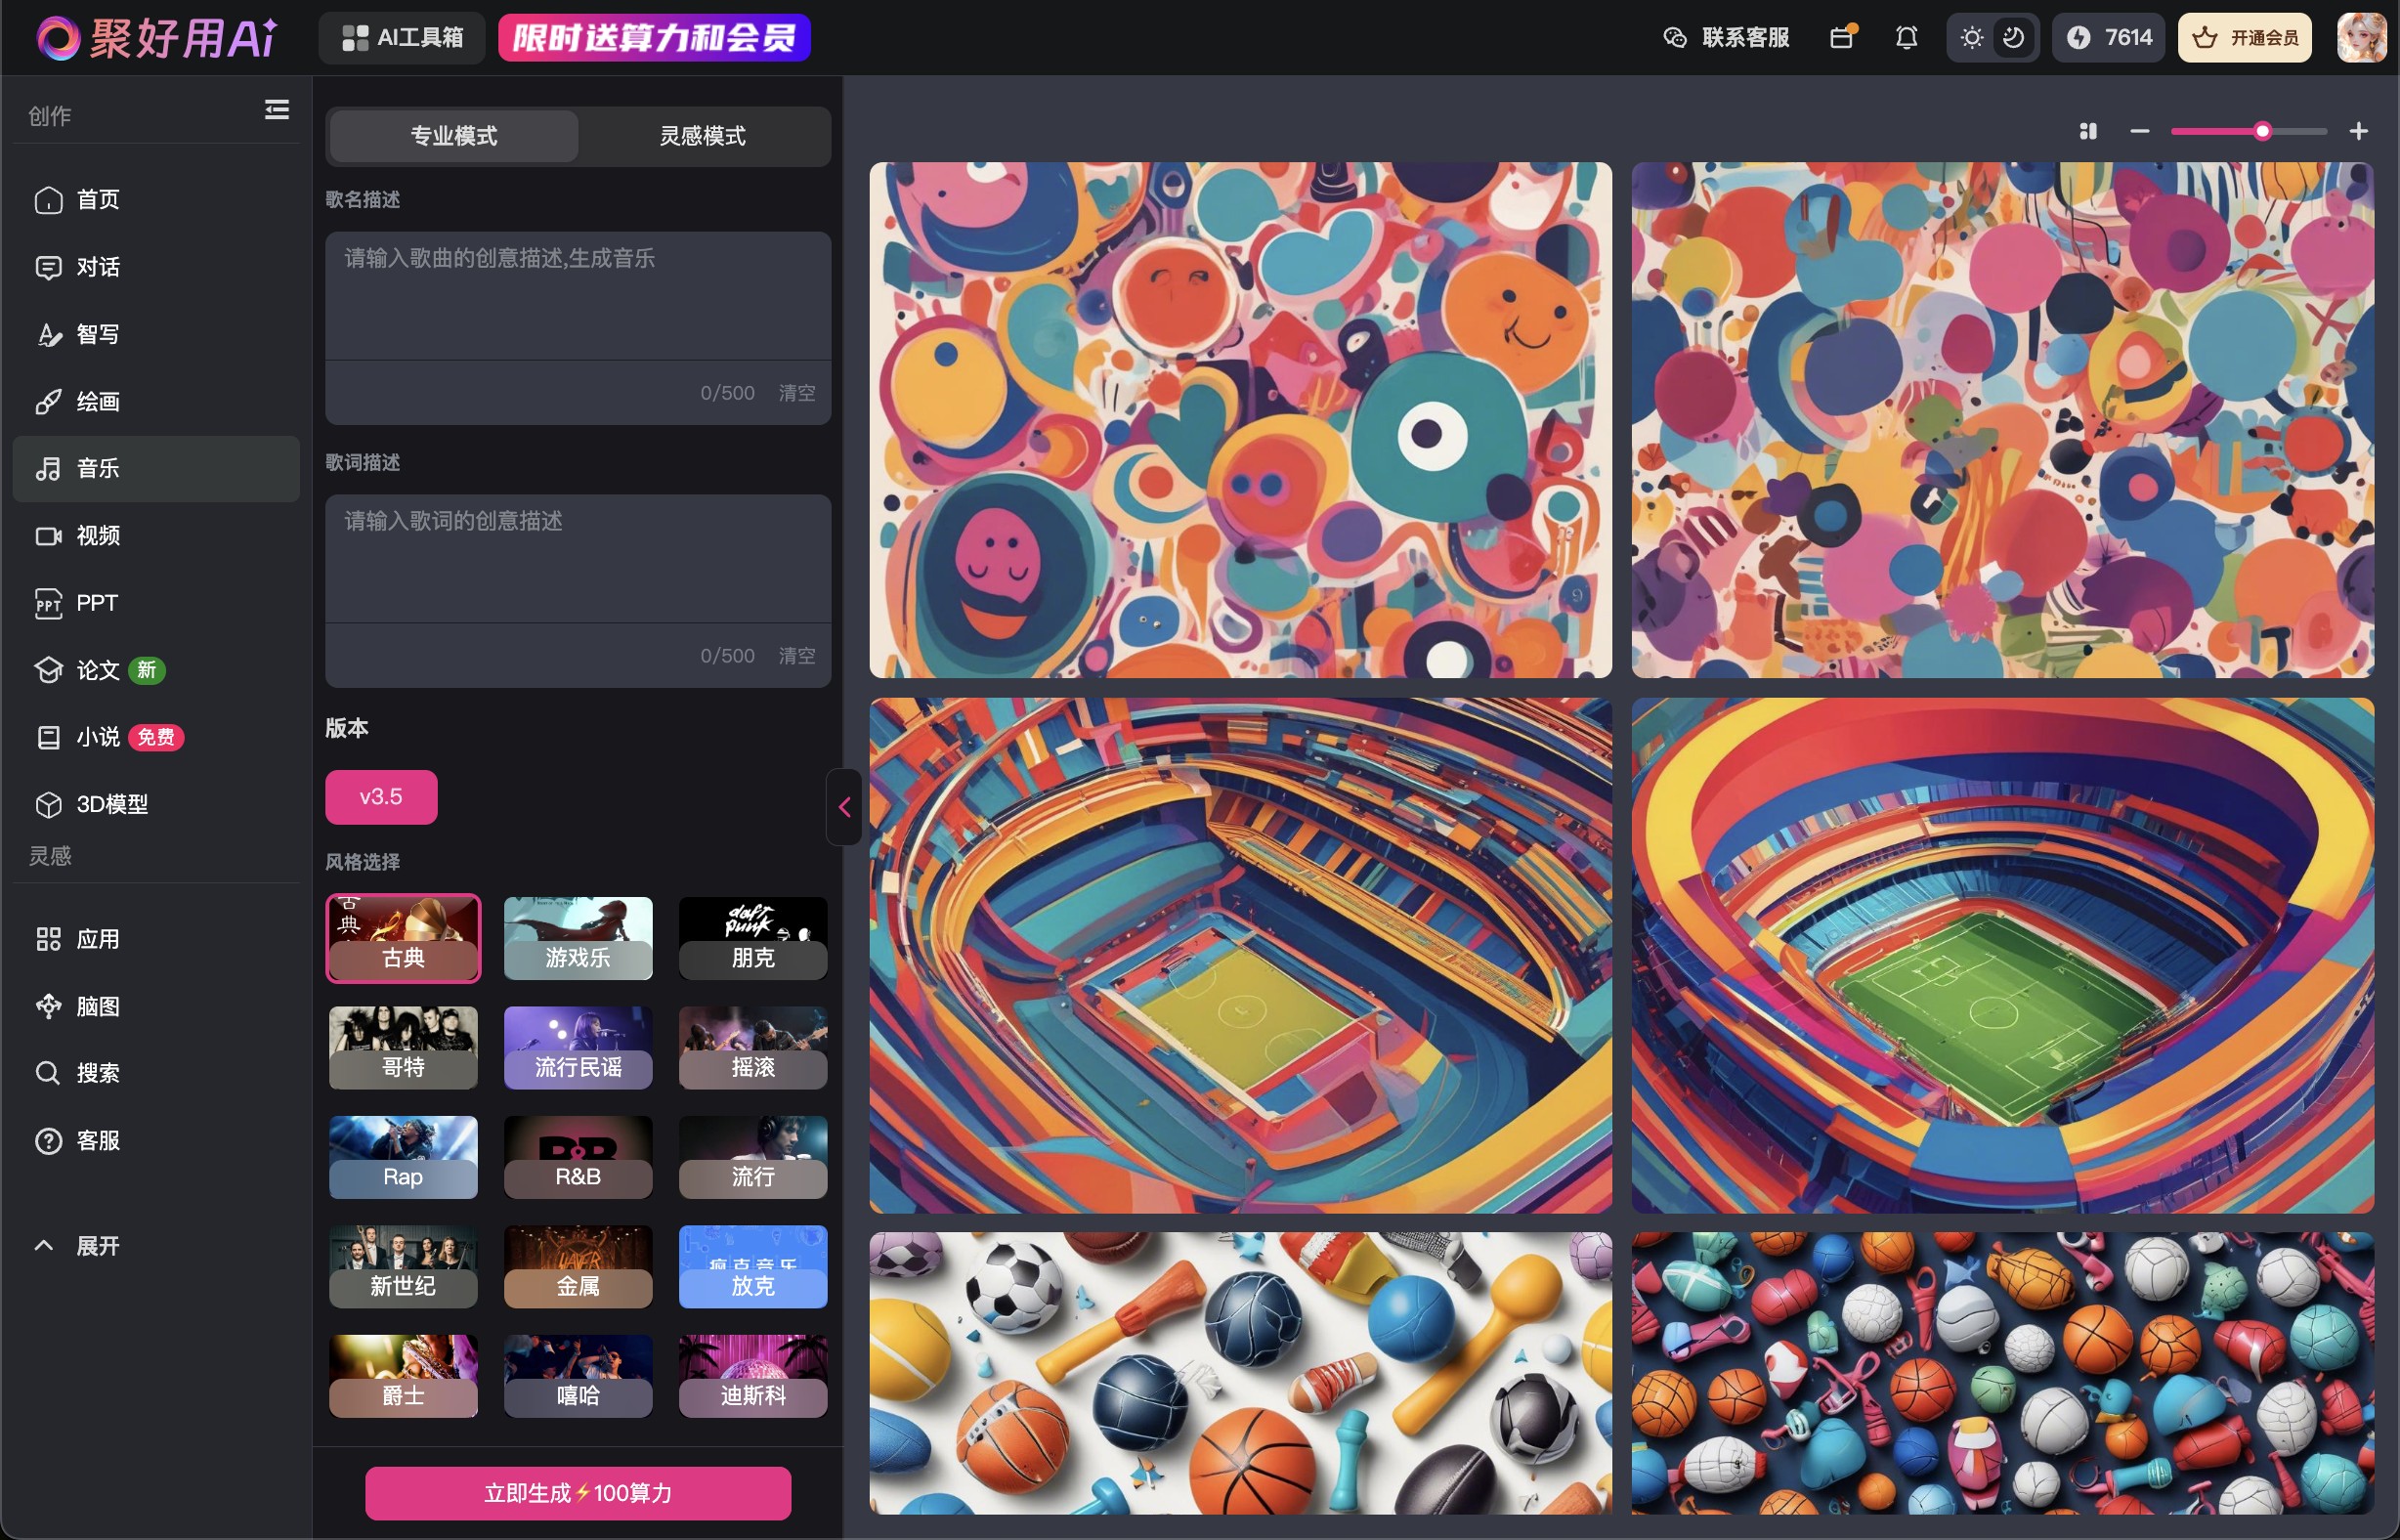Click the 7614 compute power indicator
Image resolution: width=2400 pixels, height=1540 pixels.
point(2110,38)
